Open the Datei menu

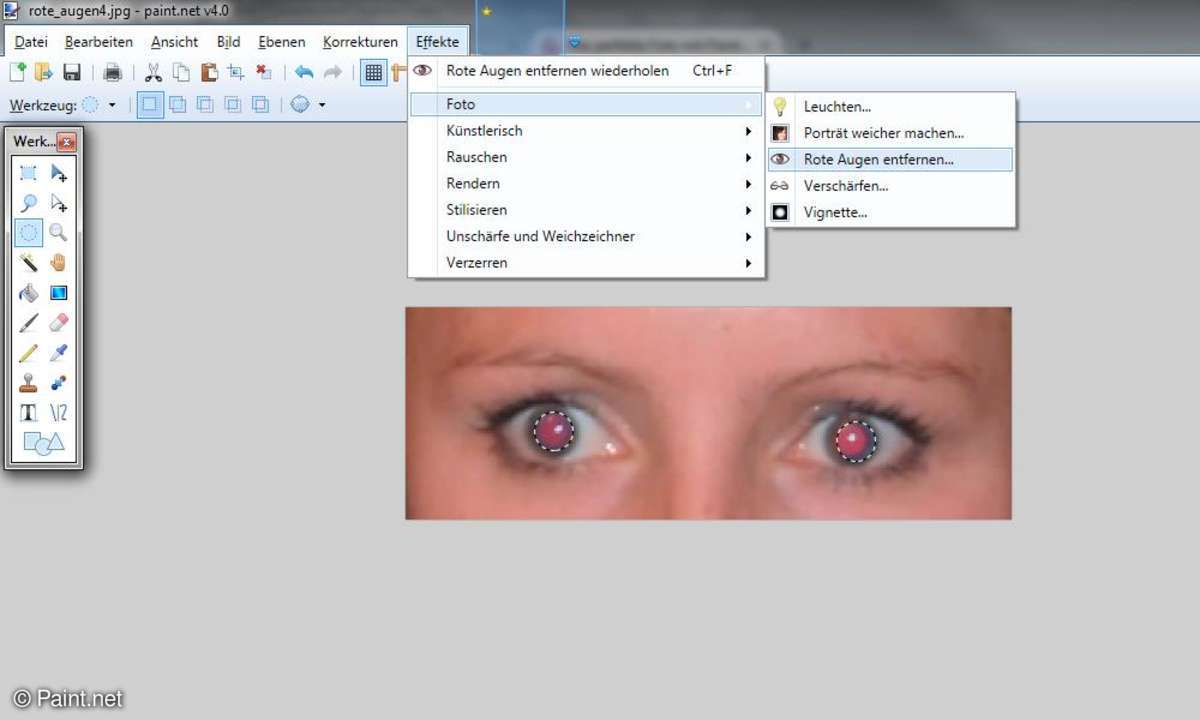point(31,42)
